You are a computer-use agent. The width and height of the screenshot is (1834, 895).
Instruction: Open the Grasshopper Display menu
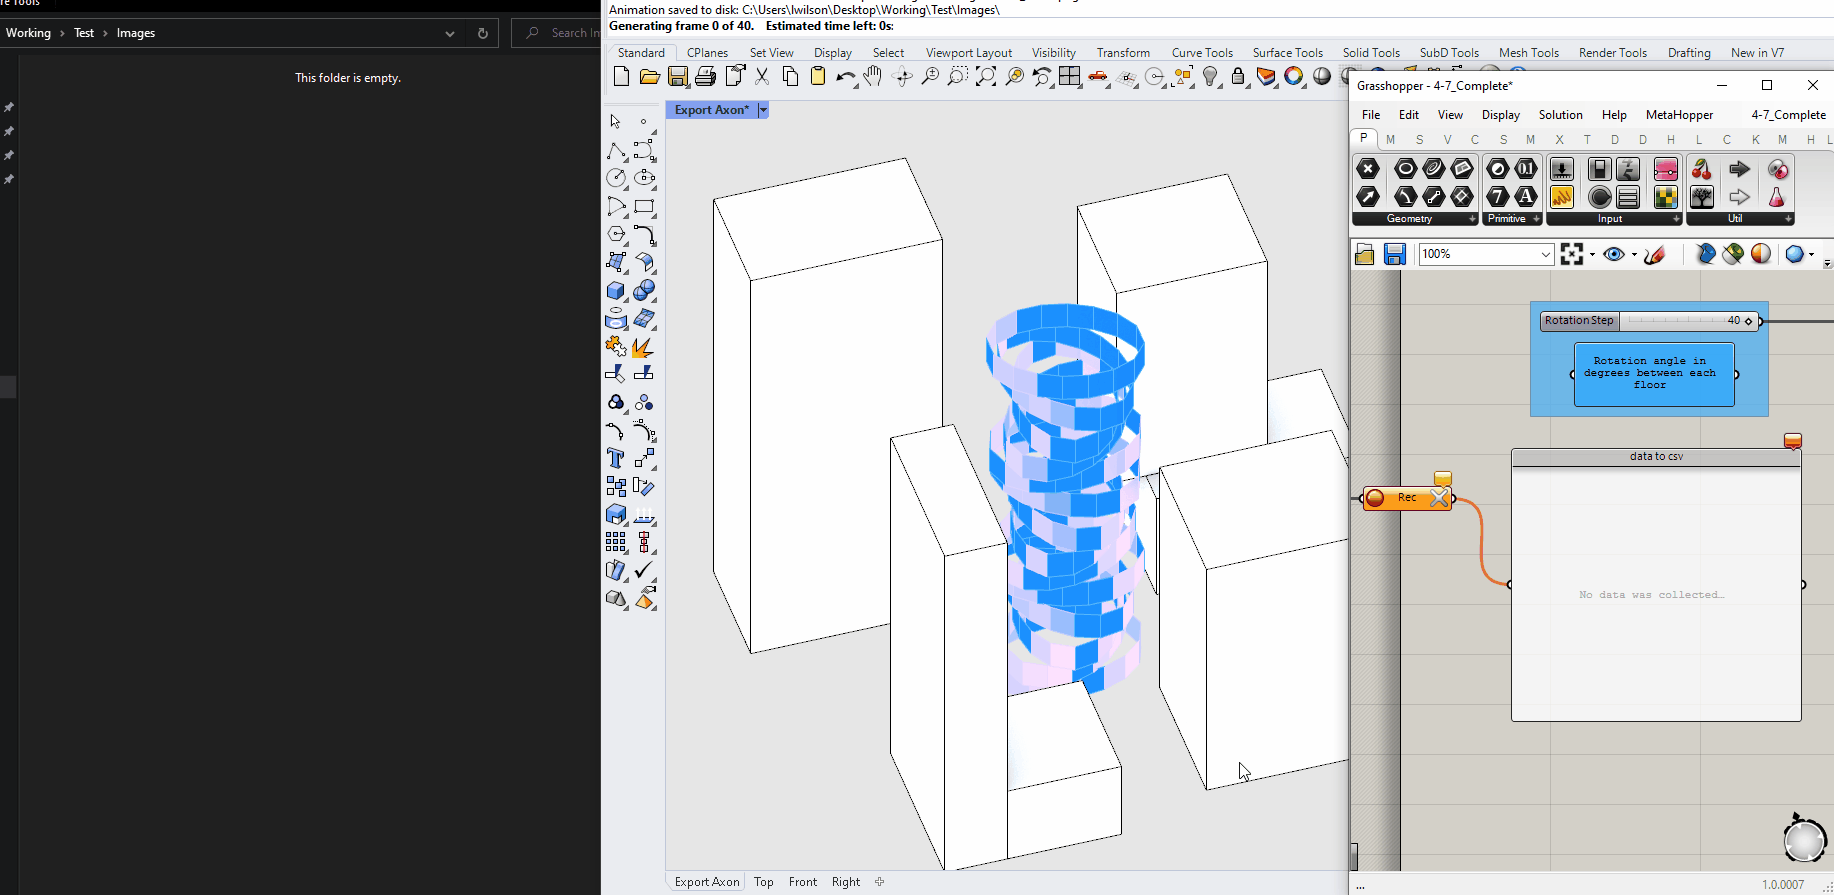(x=1500, y=115)
